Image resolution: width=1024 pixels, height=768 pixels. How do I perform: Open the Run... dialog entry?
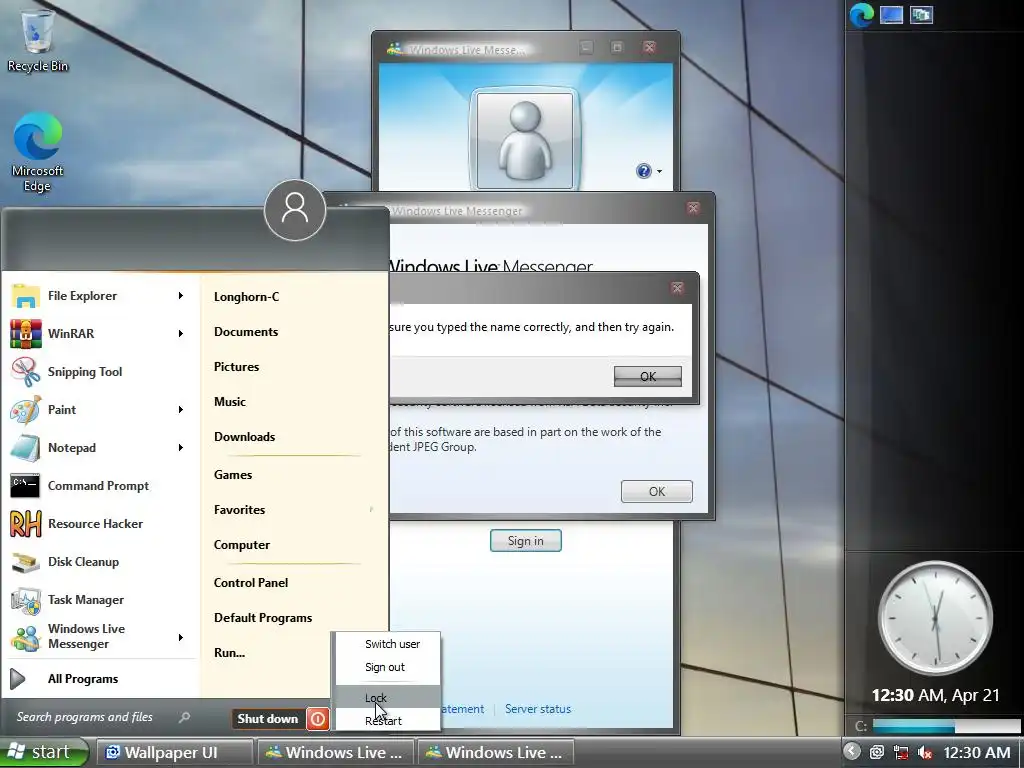(229, 652)
